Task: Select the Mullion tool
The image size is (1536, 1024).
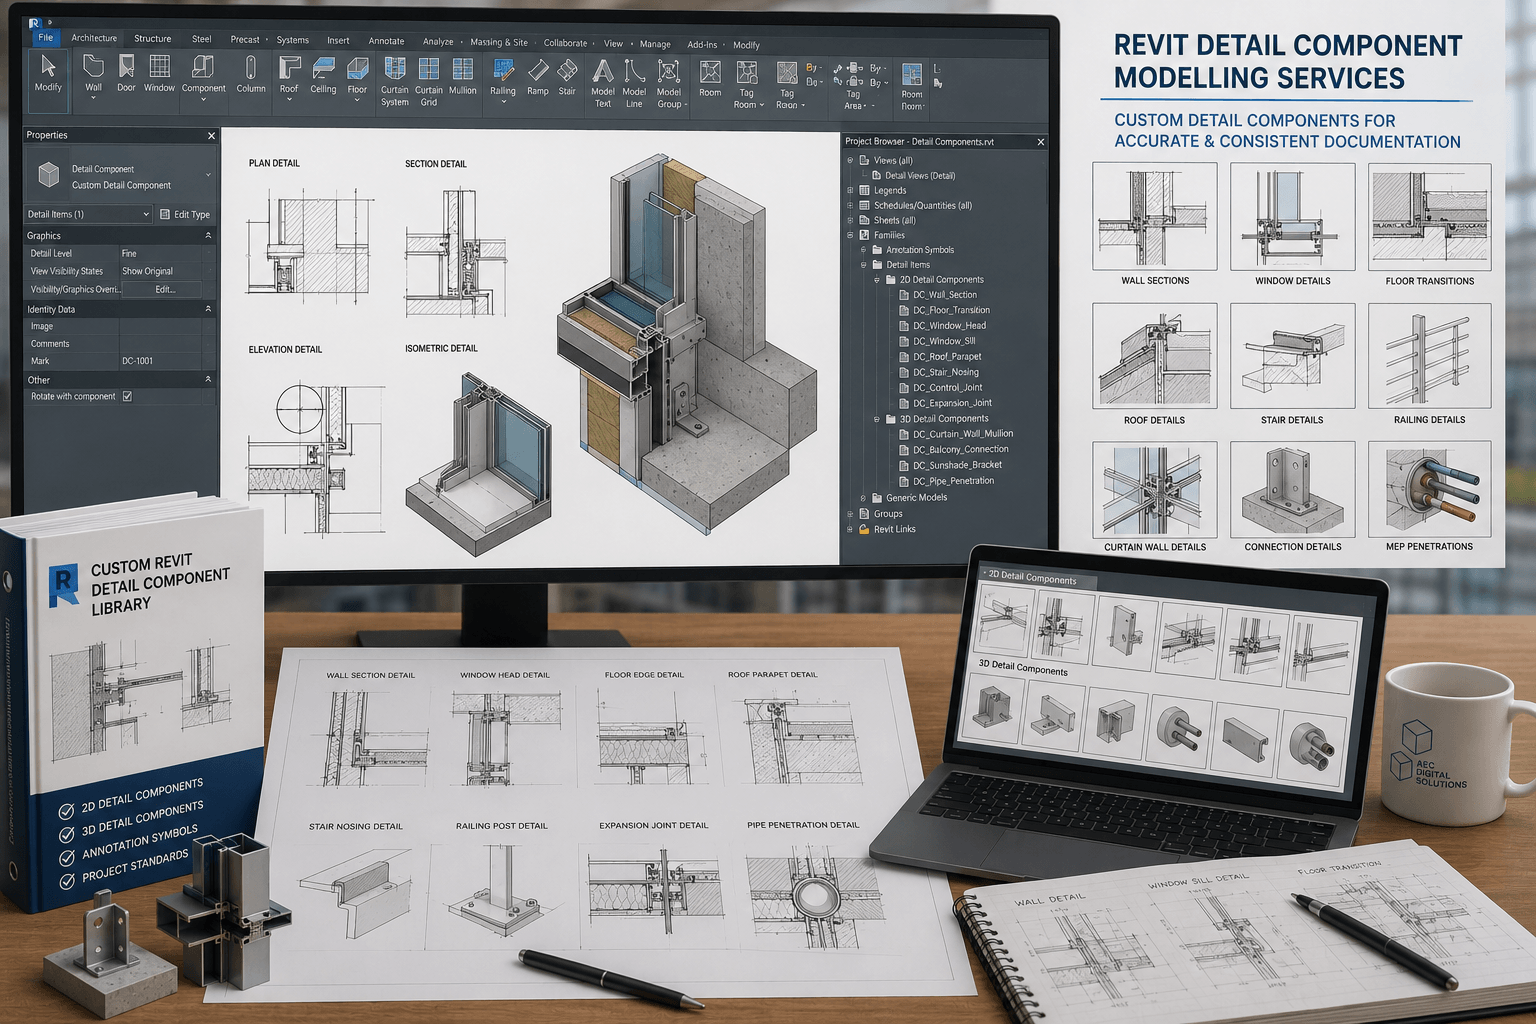Action: pos(462,75)
